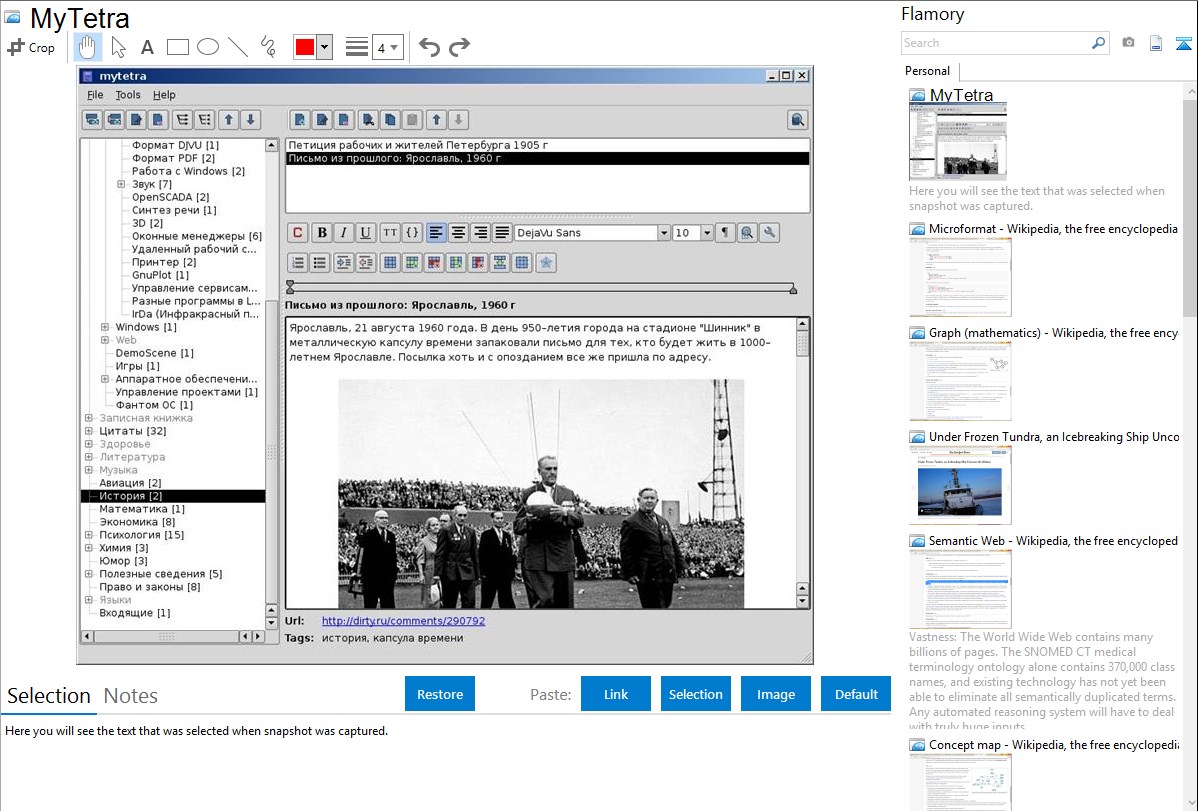The width and height of the screenshot is (1198, 811).
Task: Undo the last annotation
Action: (x=429, y=47)
